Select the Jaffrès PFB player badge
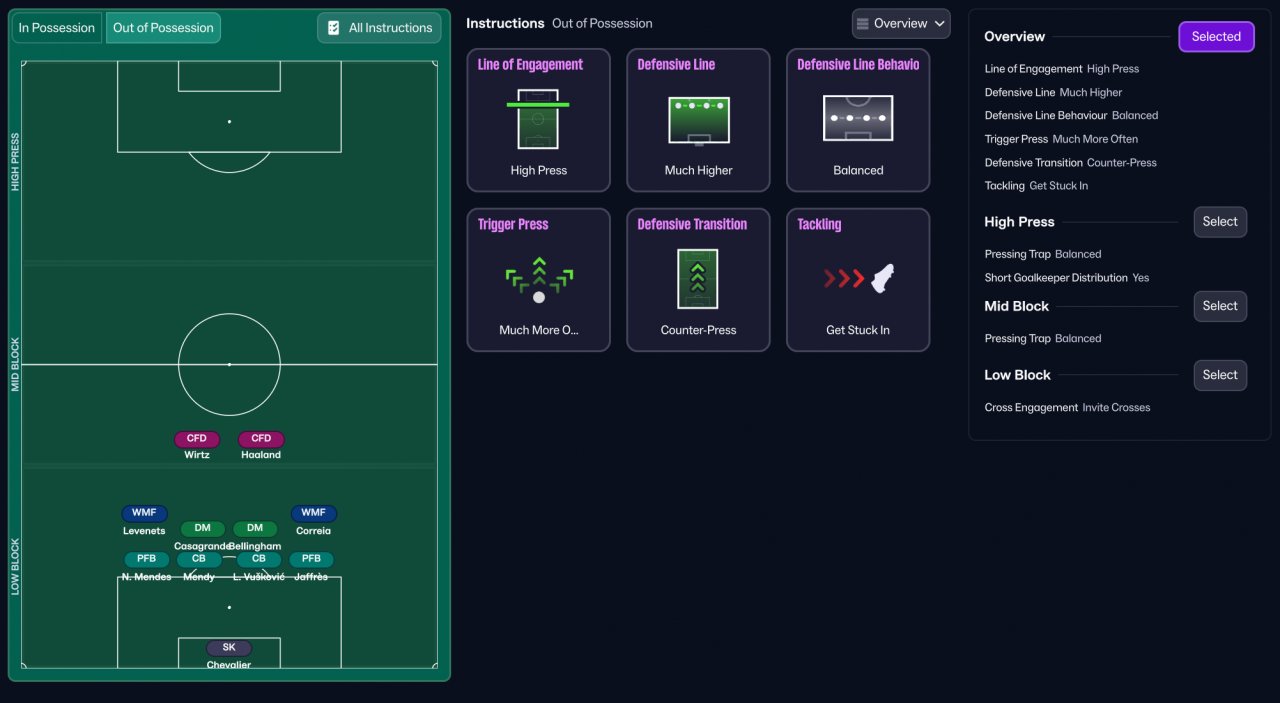The image size is (1280, 703). click(311, 560)
